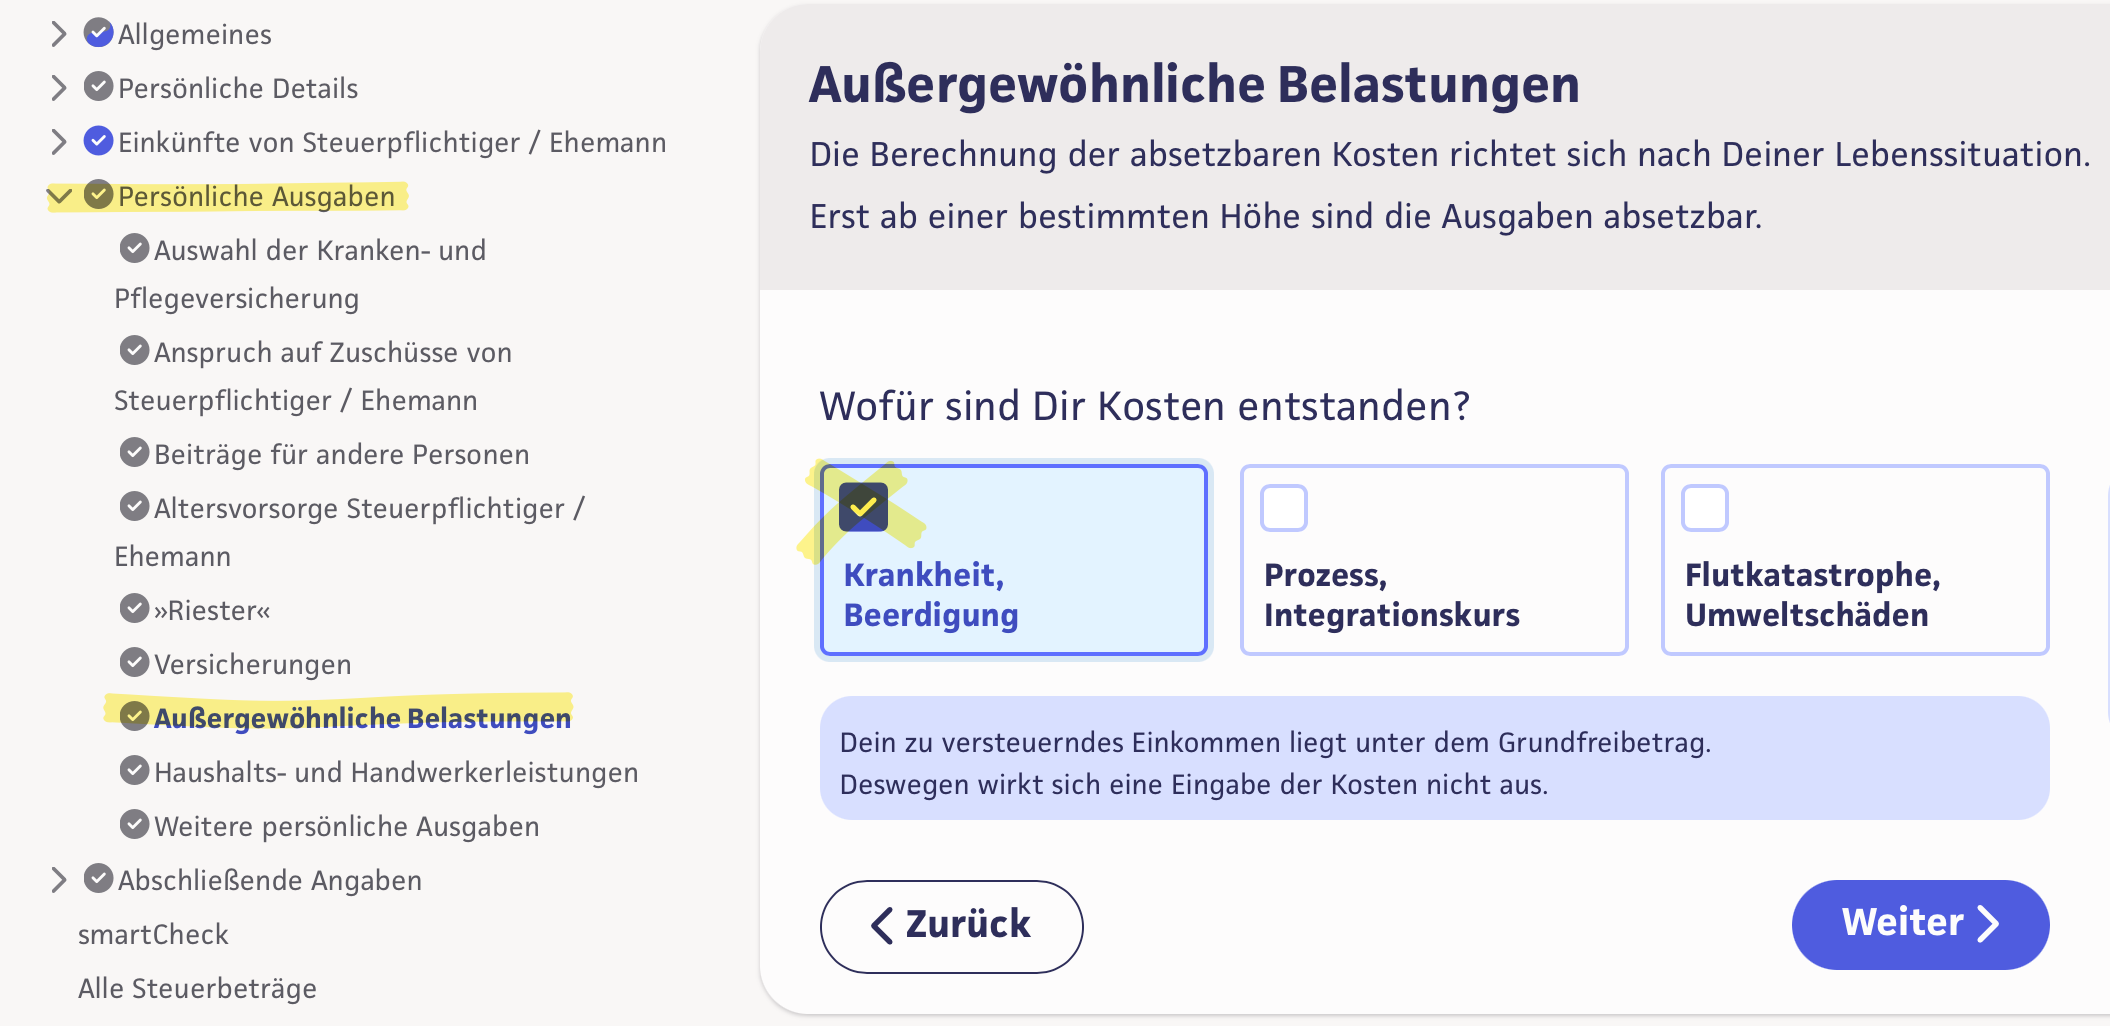Enable the Flutkatastrophe, Umweltschäden checkbox
This screenshot has height=1026, width=2110.
(1705, 508)
